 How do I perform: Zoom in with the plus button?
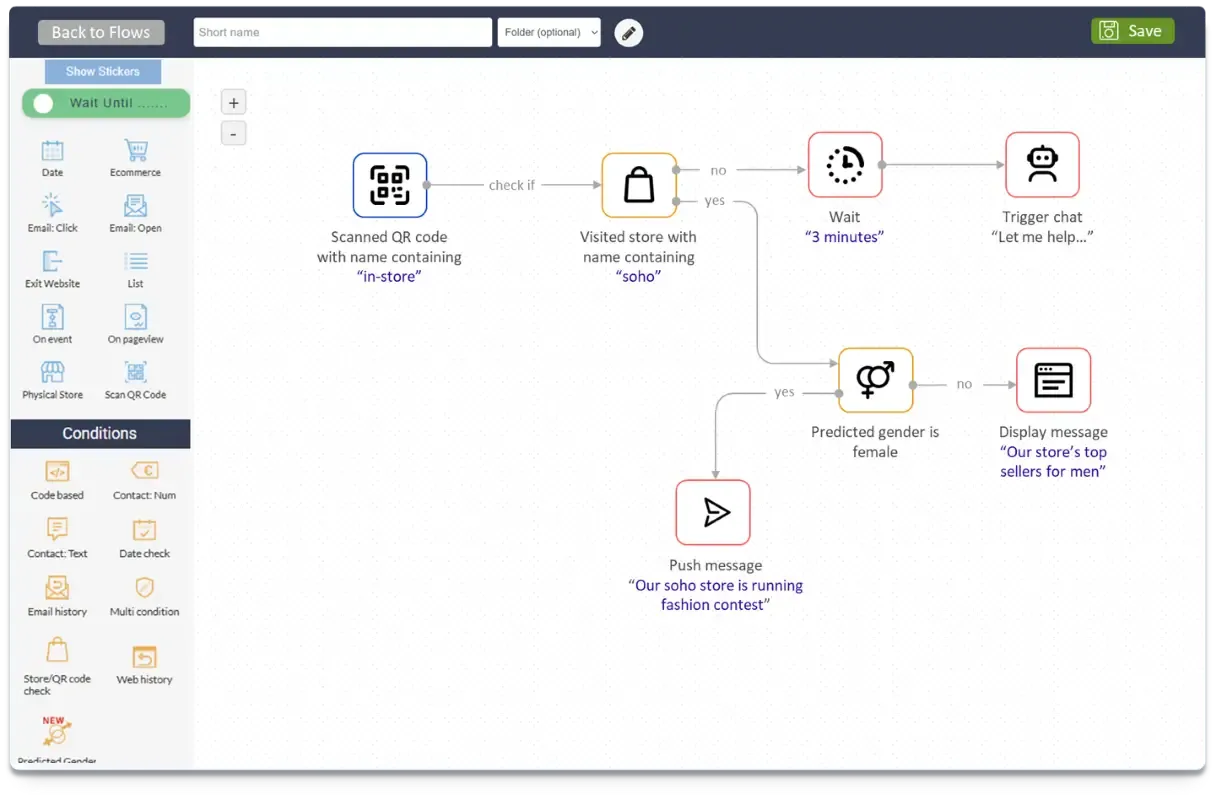pyautogui.click(x=233, y=102)
